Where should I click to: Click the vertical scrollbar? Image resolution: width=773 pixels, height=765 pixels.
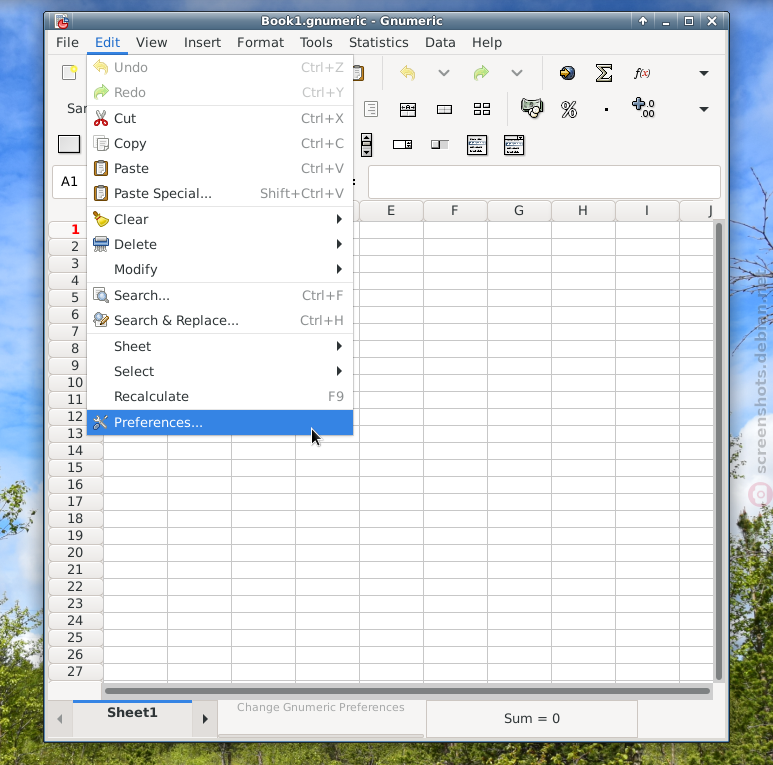[719, 452]
